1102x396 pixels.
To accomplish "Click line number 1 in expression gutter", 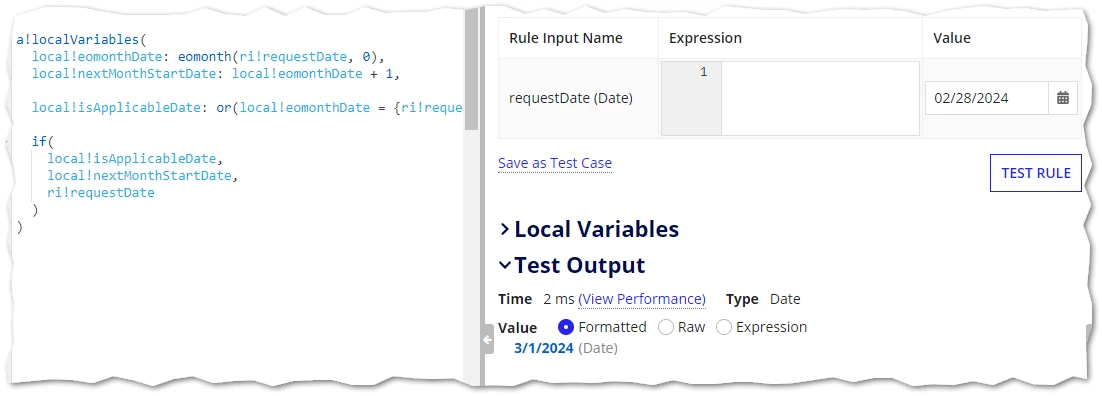I will pyautogui.click(x=704, y=72).
